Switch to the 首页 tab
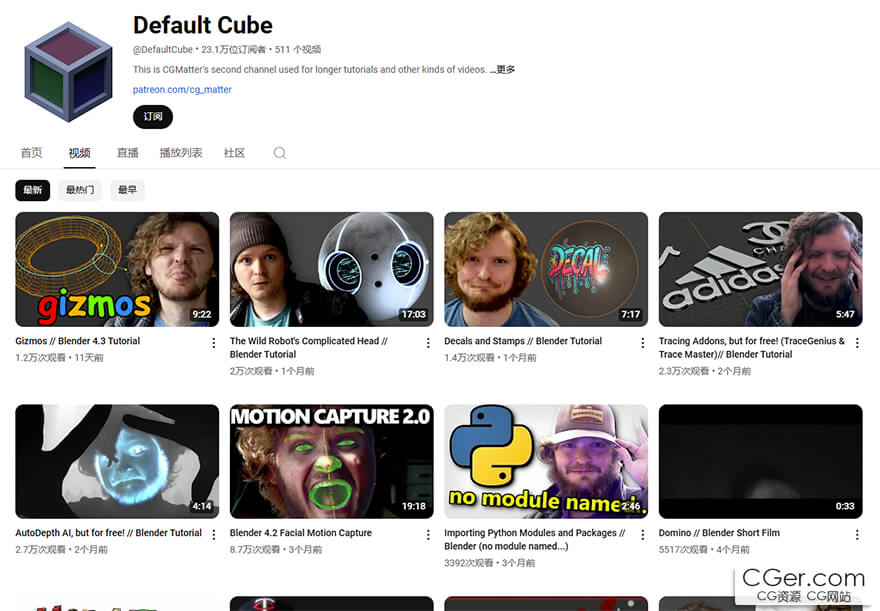This screenshot has height=611, width=880. pyautogui.click(x=31, y=153)
